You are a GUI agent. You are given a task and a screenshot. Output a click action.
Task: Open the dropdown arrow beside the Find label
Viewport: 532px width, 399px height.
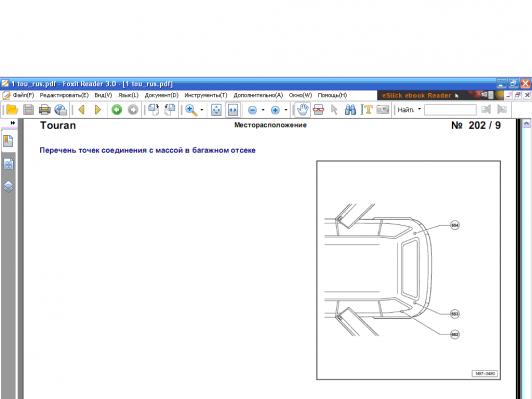tap(420, 109)
